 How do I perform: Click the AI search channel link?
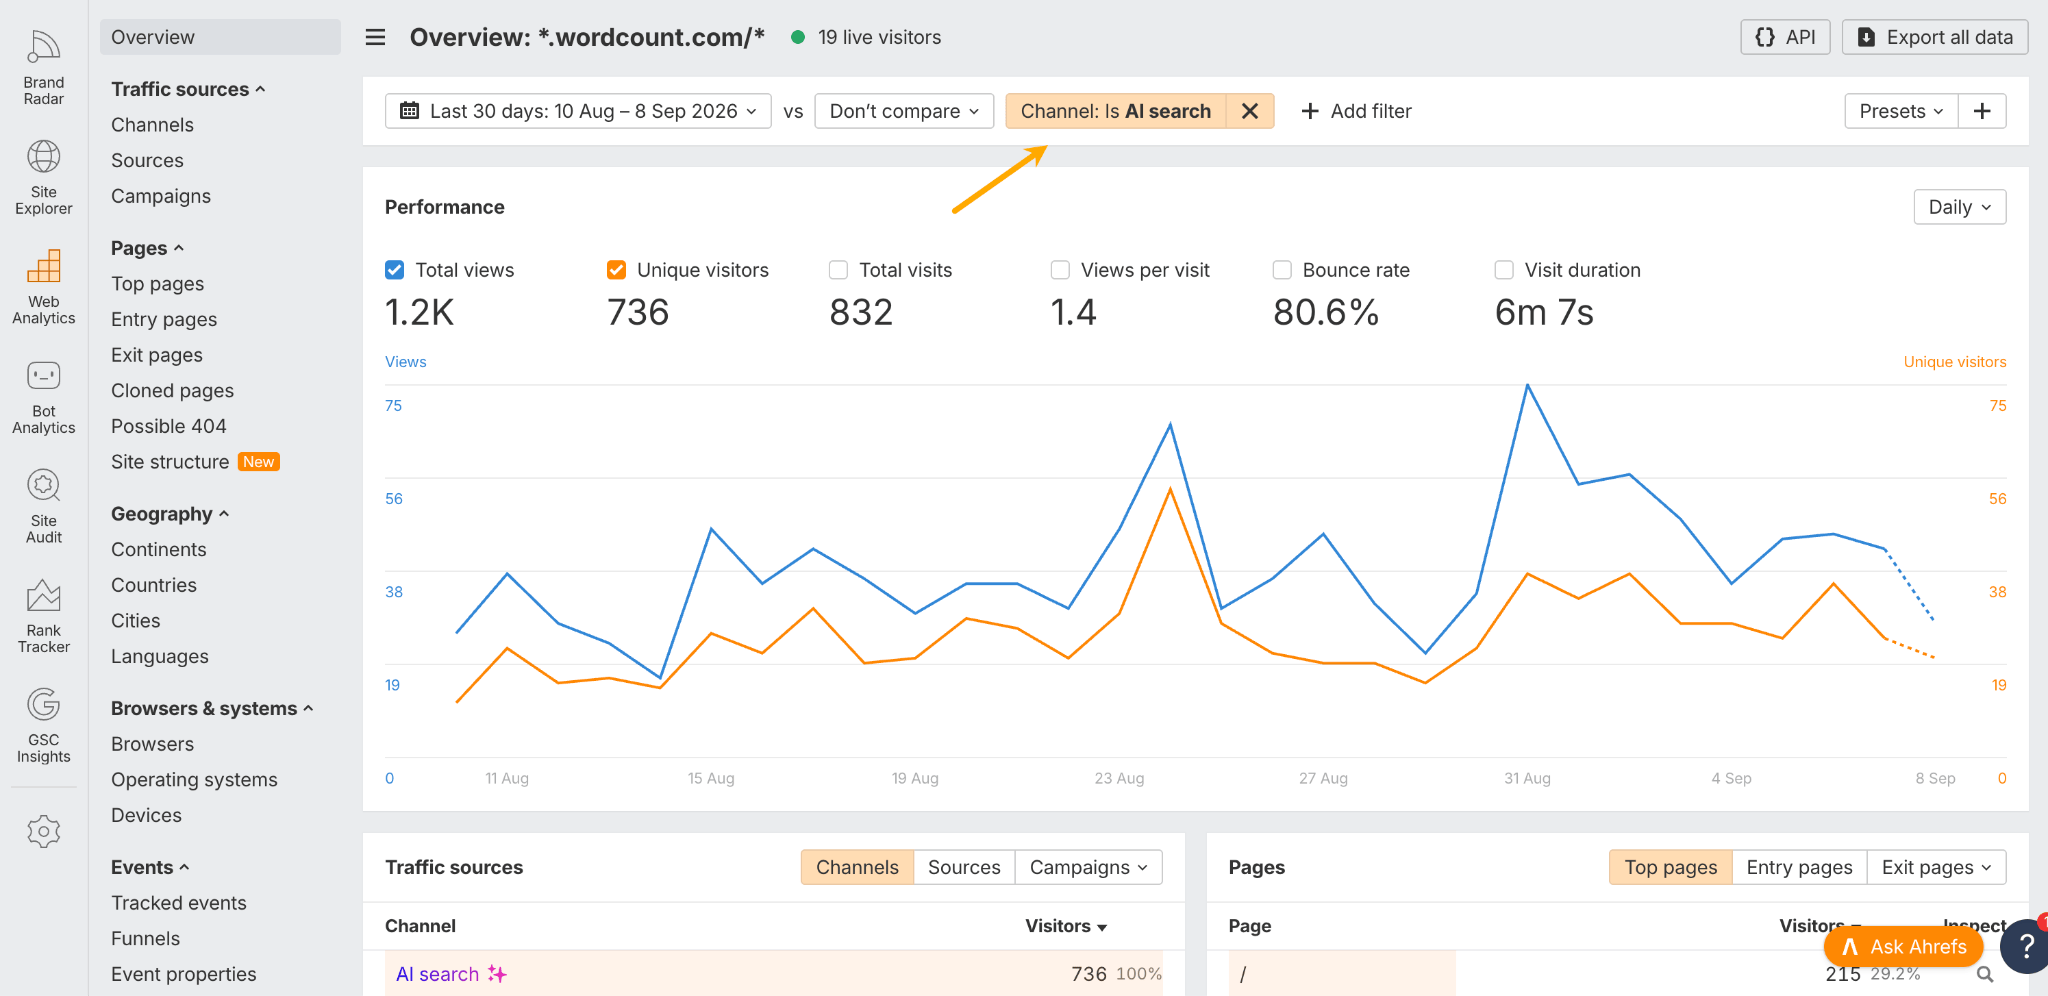[x=437, y=974]
